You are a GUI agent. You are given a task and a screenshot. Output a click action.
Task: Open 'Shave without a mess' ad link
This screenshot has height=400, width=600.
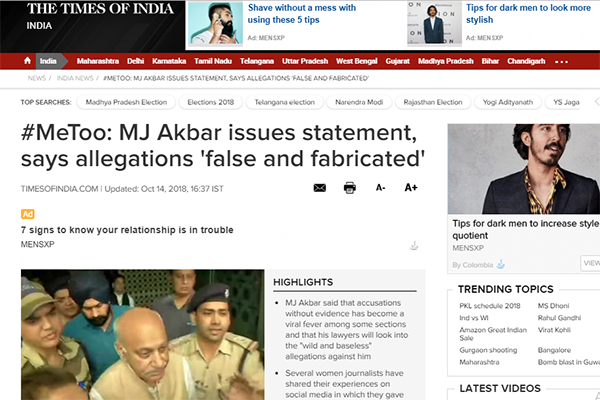(x=302, y=14)
